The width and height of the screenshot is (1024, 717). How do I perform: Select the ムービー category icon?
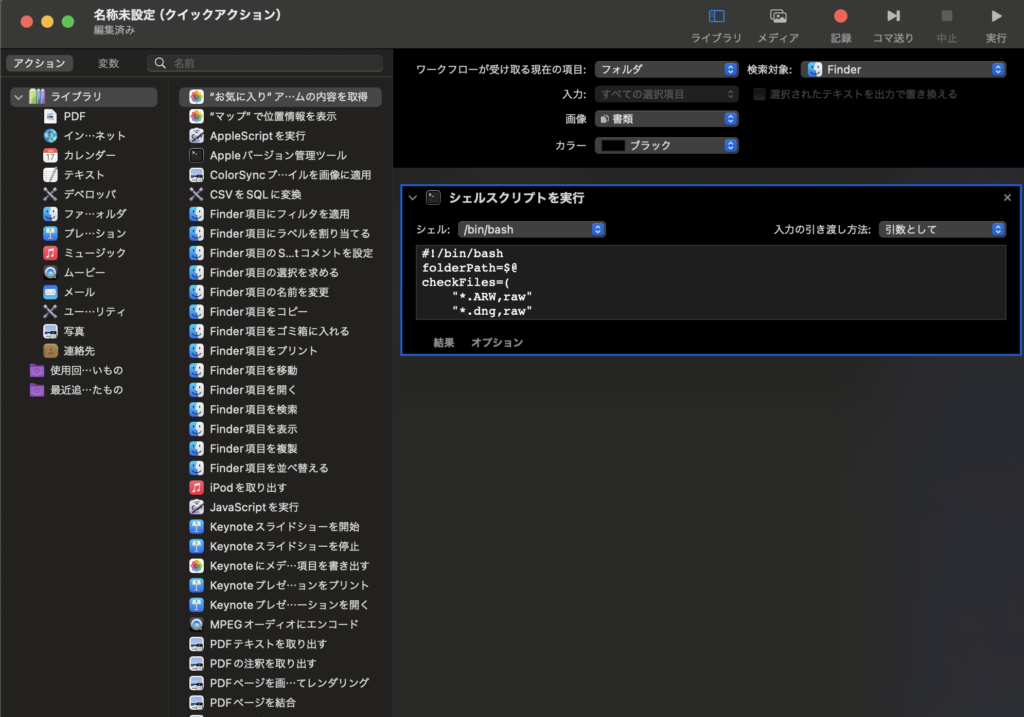pyautogui.click(x=50, y=272)
